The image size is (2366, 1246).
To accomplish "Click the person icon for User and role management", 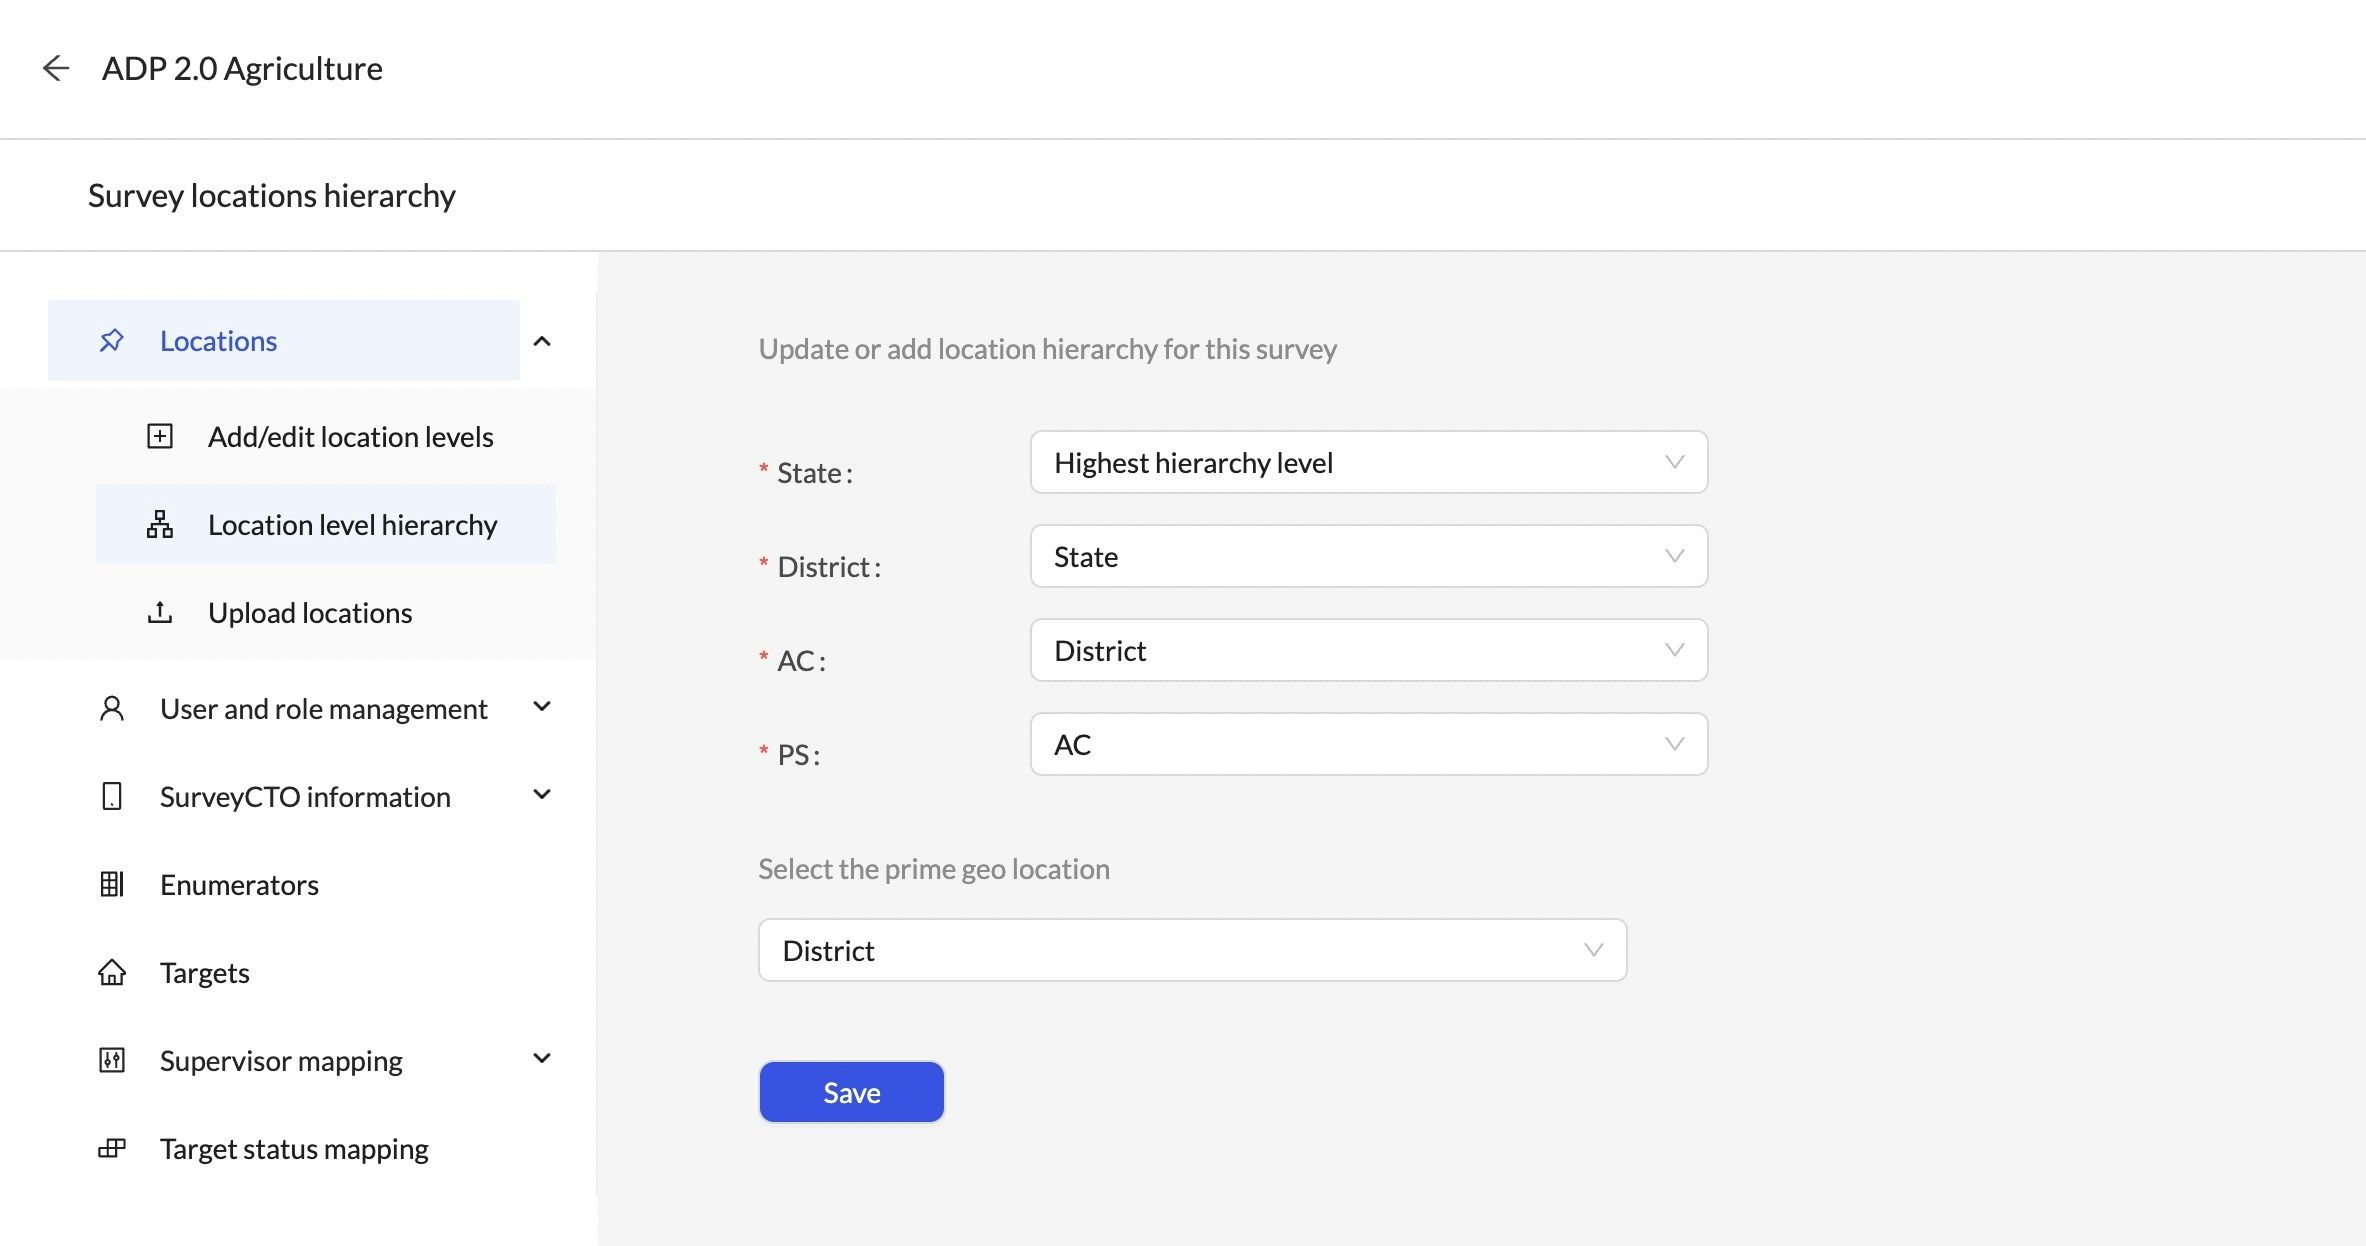I will pos(112,709).
